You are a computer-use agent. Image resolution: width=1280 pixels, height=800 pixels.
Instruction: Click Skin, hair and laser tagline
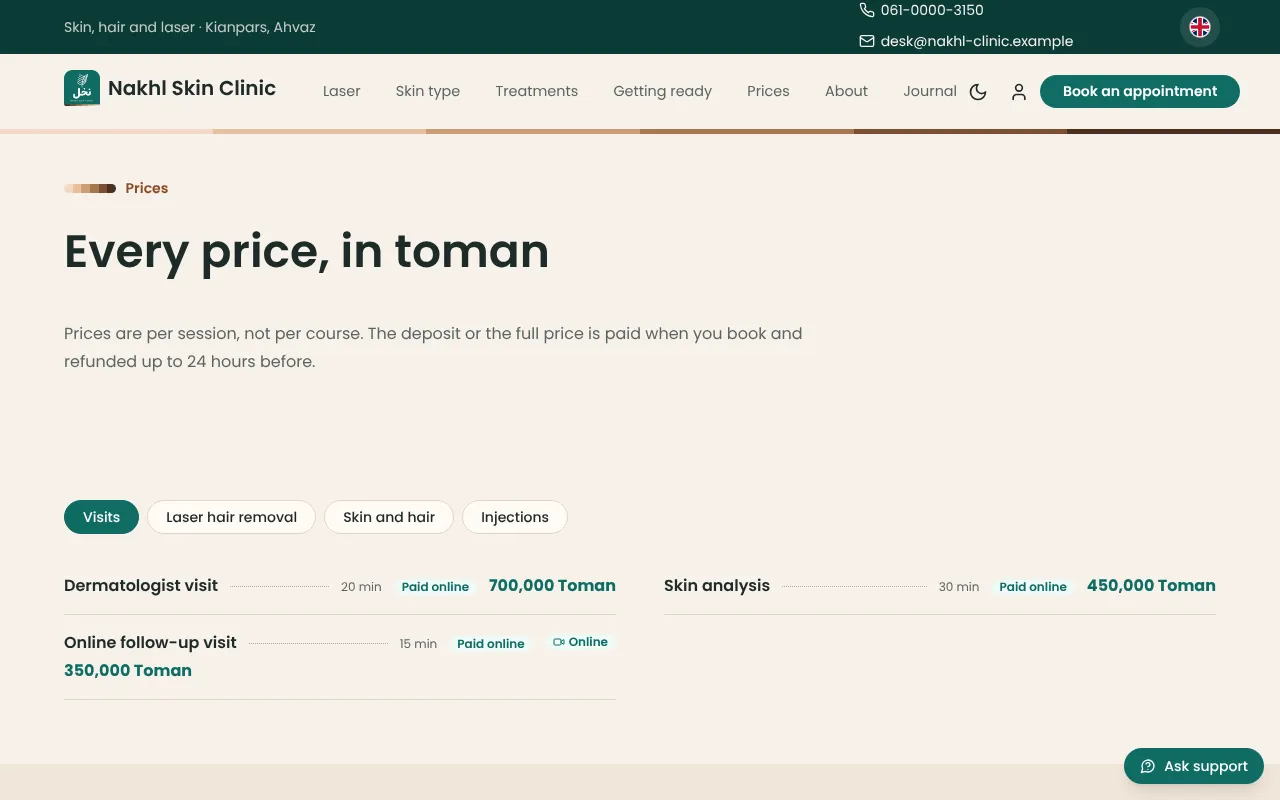coord(190,27)
